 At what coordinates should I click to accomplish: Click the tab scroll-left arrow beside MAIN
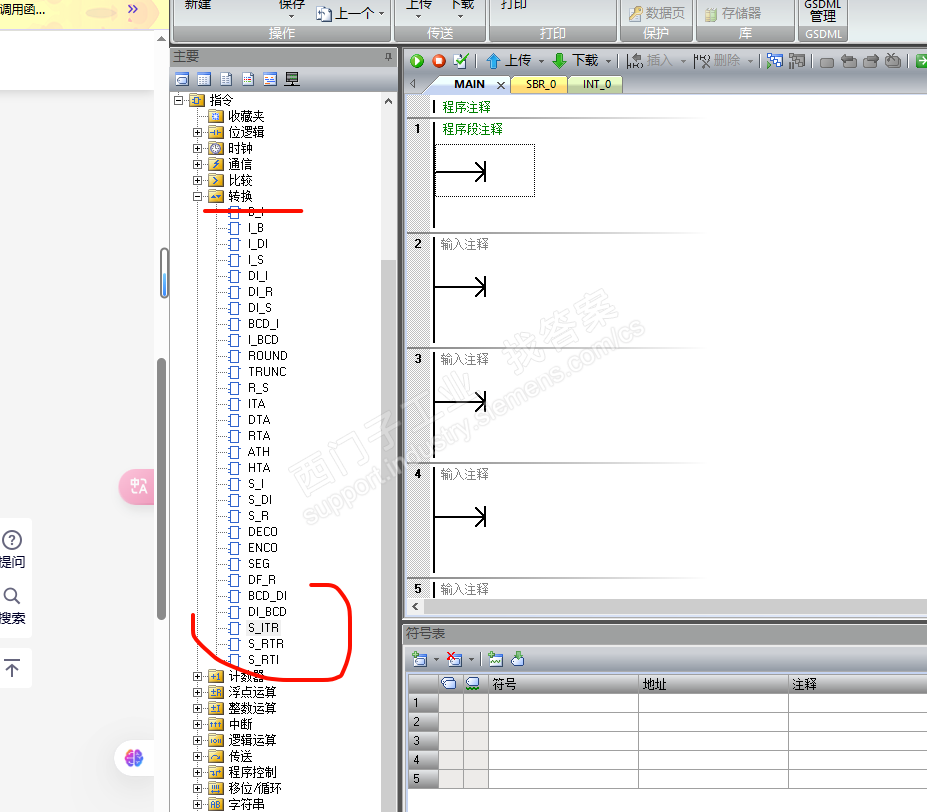[413, 84]
